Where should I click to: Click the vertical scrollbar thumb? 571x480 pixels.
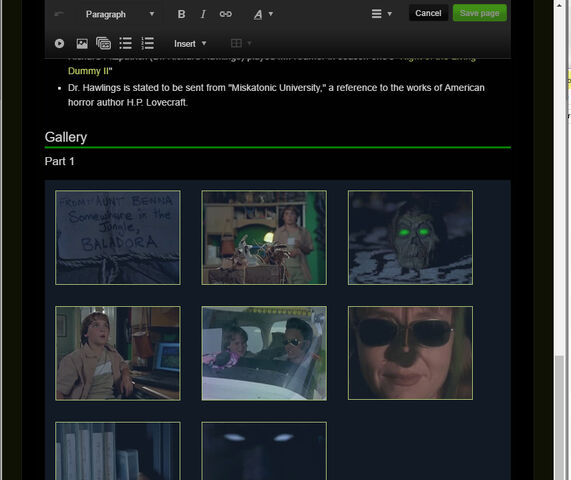click(559, 418)
